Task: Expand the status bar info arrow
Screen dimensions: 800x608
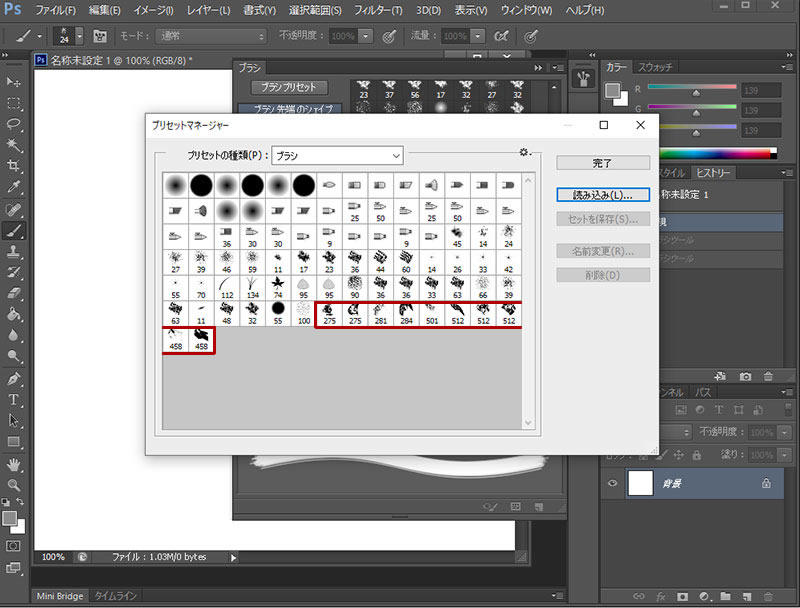Action: [x=233, y=558]
